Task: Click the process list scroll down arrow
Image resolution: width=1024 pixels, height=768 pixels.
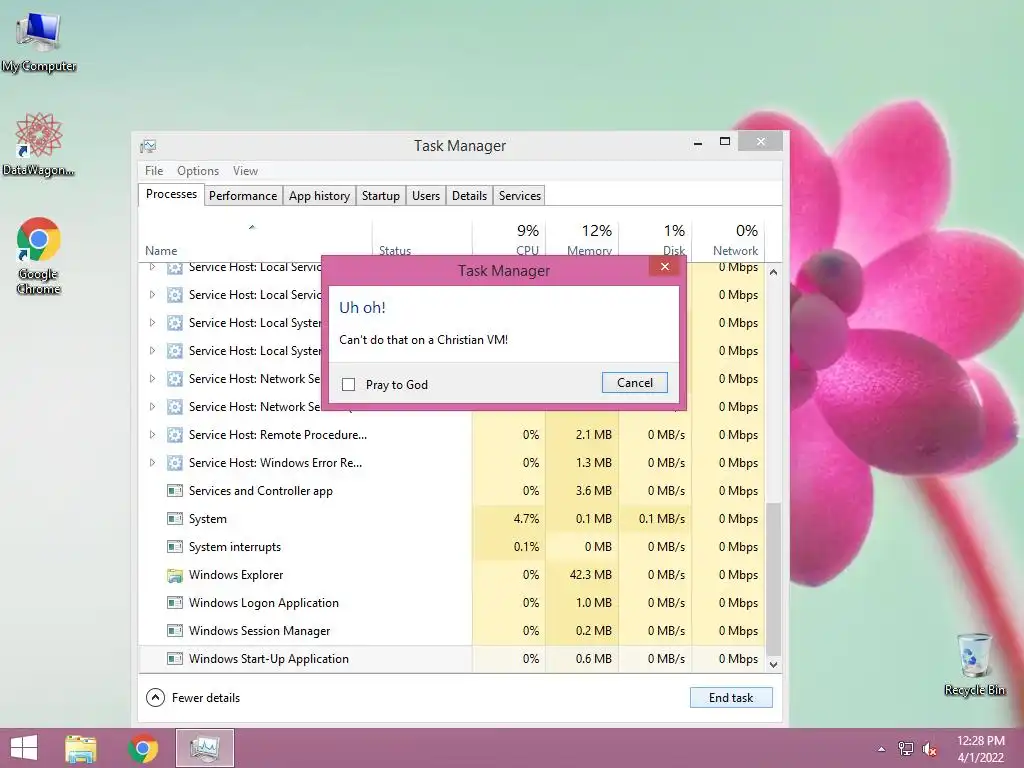Action: (773, 665)
